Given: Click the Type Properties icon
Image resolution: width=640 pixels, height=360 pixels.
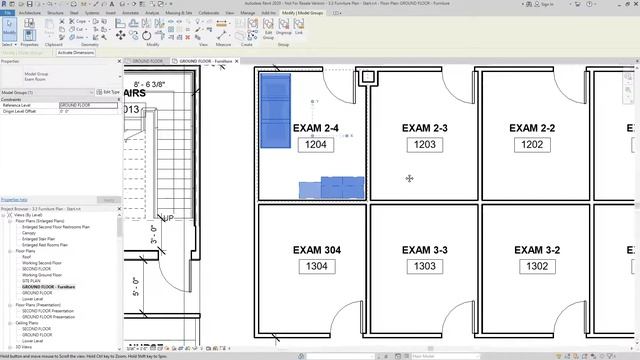Looking at the screenshot, I should click(x=29, y=23).
